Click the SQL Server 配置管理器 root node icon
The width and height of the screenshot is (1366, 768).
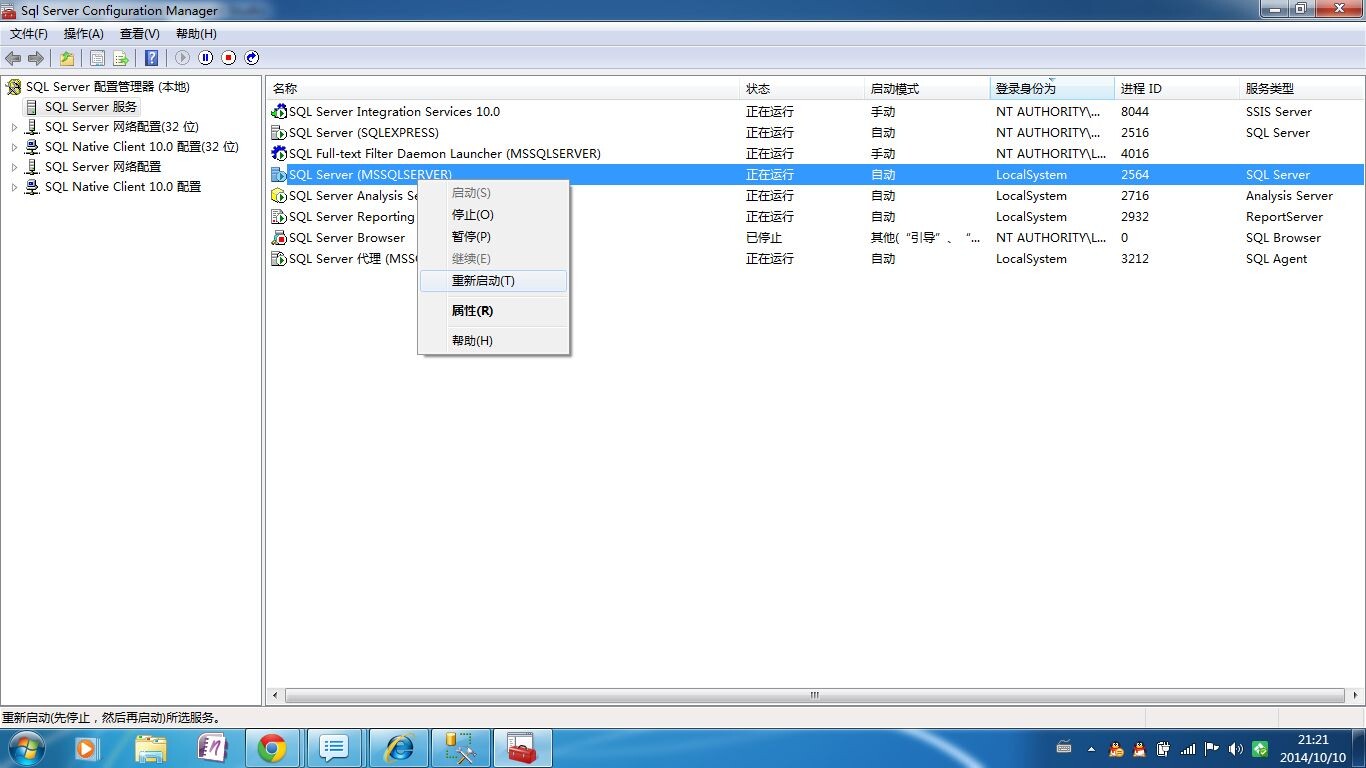tap(13, 87)
